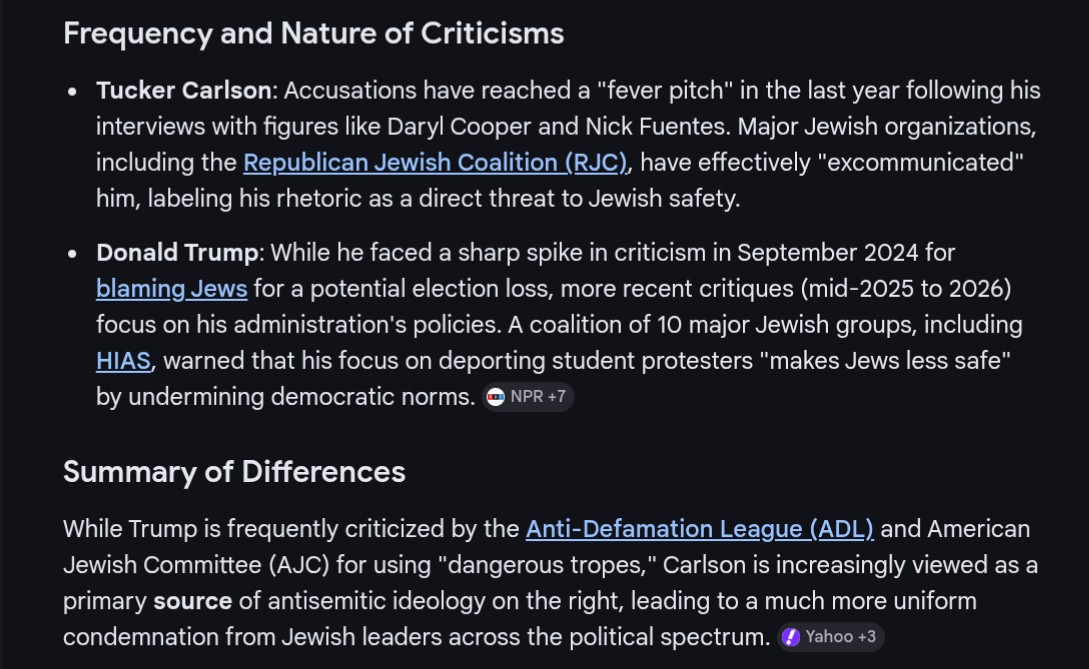Click the NPR logo icon
Screen dimensions: 1089x669
(x=495, y=397)
